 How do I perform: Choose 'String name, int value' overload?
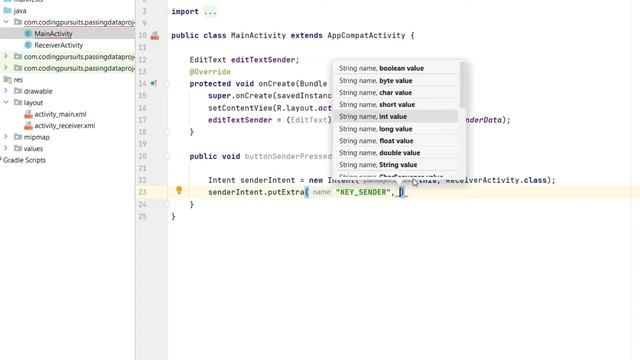coord(396,116)
